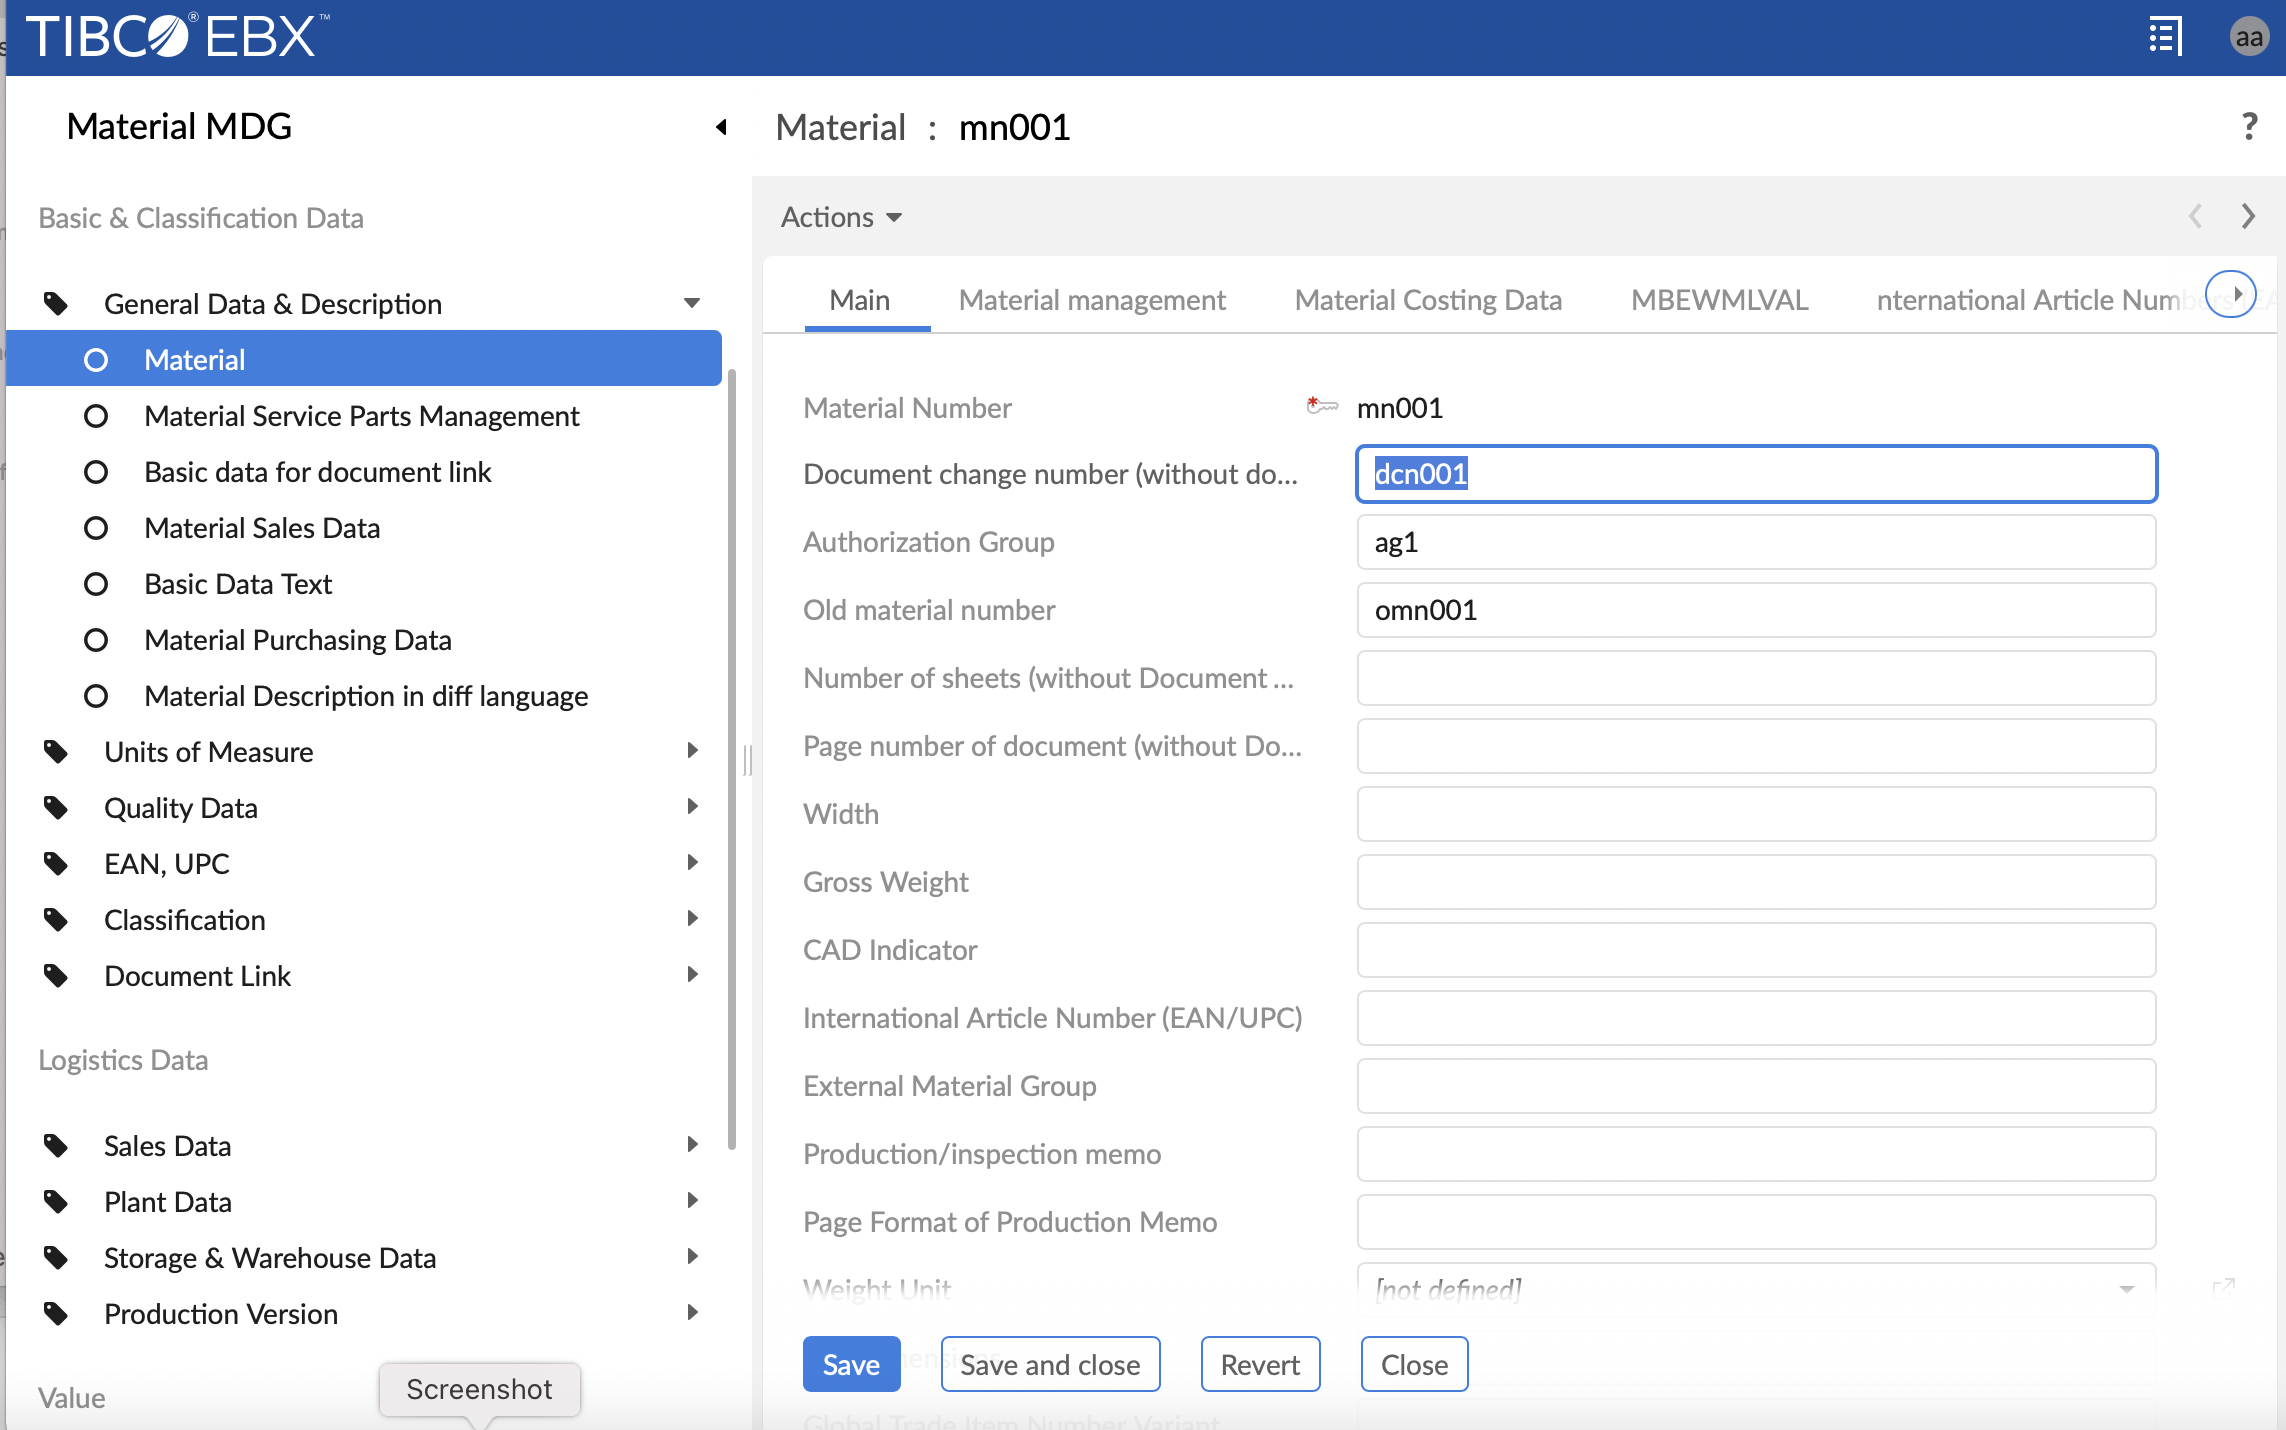The height and width of the screenshot is (1430, 2286).
Task: Expand the EAN, UPC group
Action: tap(692, 862)
